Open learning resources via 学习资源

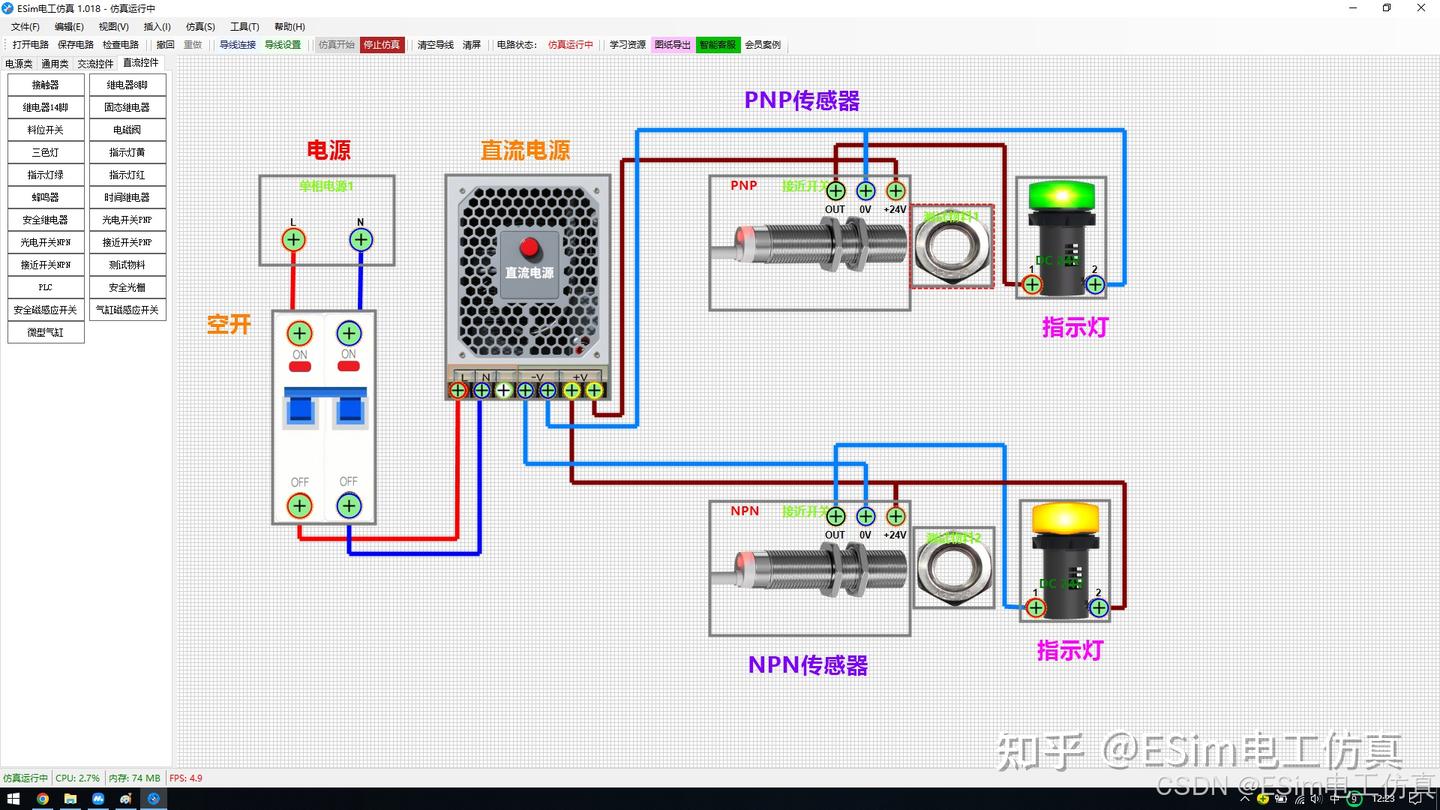coord(626,44)
